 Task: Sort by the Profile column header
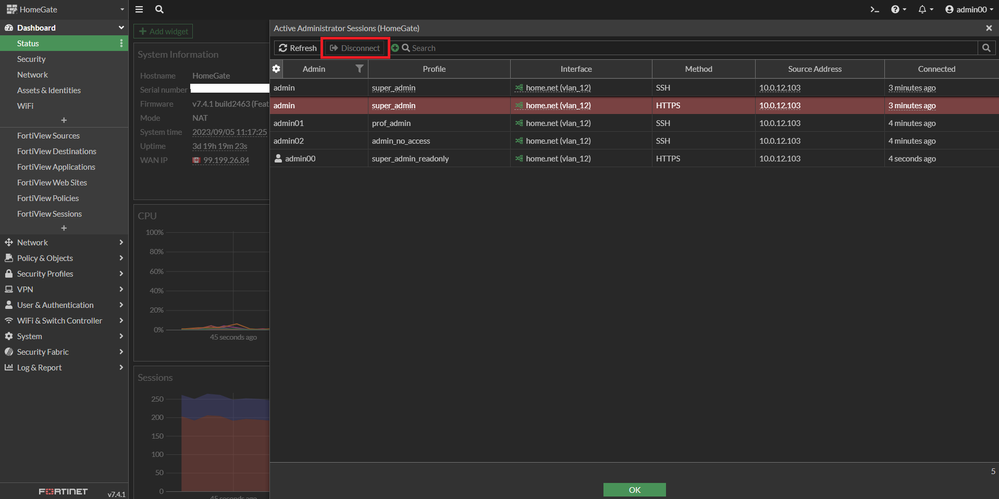[x=434, y=69]
